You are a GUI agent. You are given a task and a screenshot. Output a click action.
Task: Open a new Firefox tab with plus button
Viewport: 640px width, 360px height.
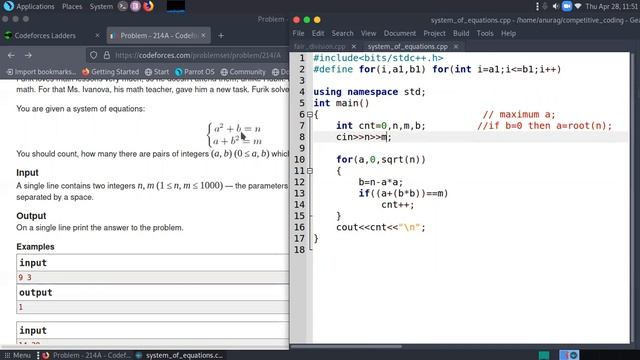221,36
